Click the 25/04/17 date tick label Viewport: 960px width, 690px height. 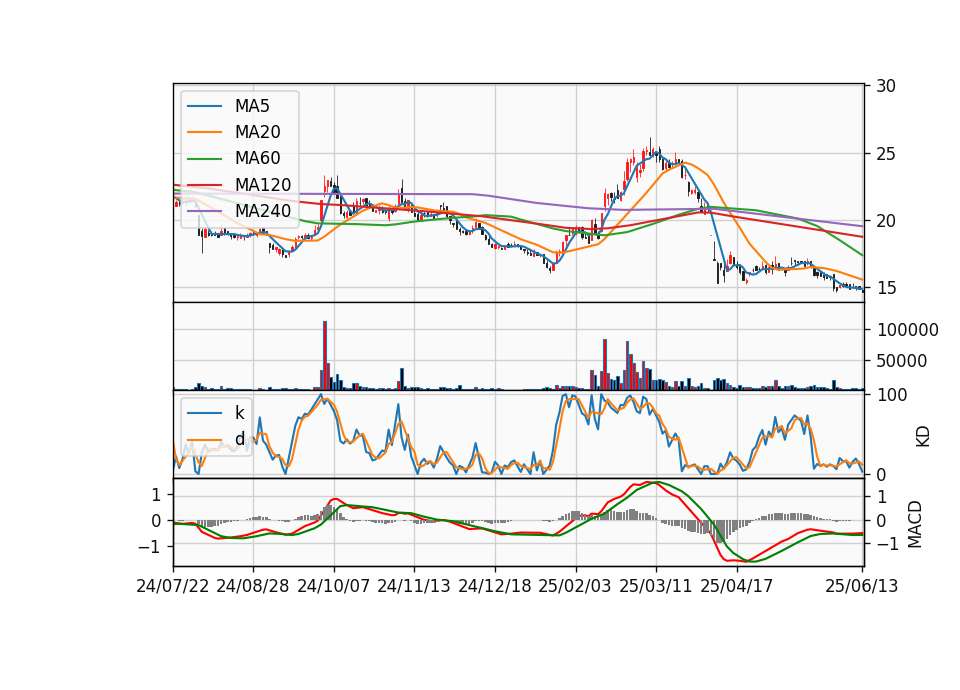737,586
